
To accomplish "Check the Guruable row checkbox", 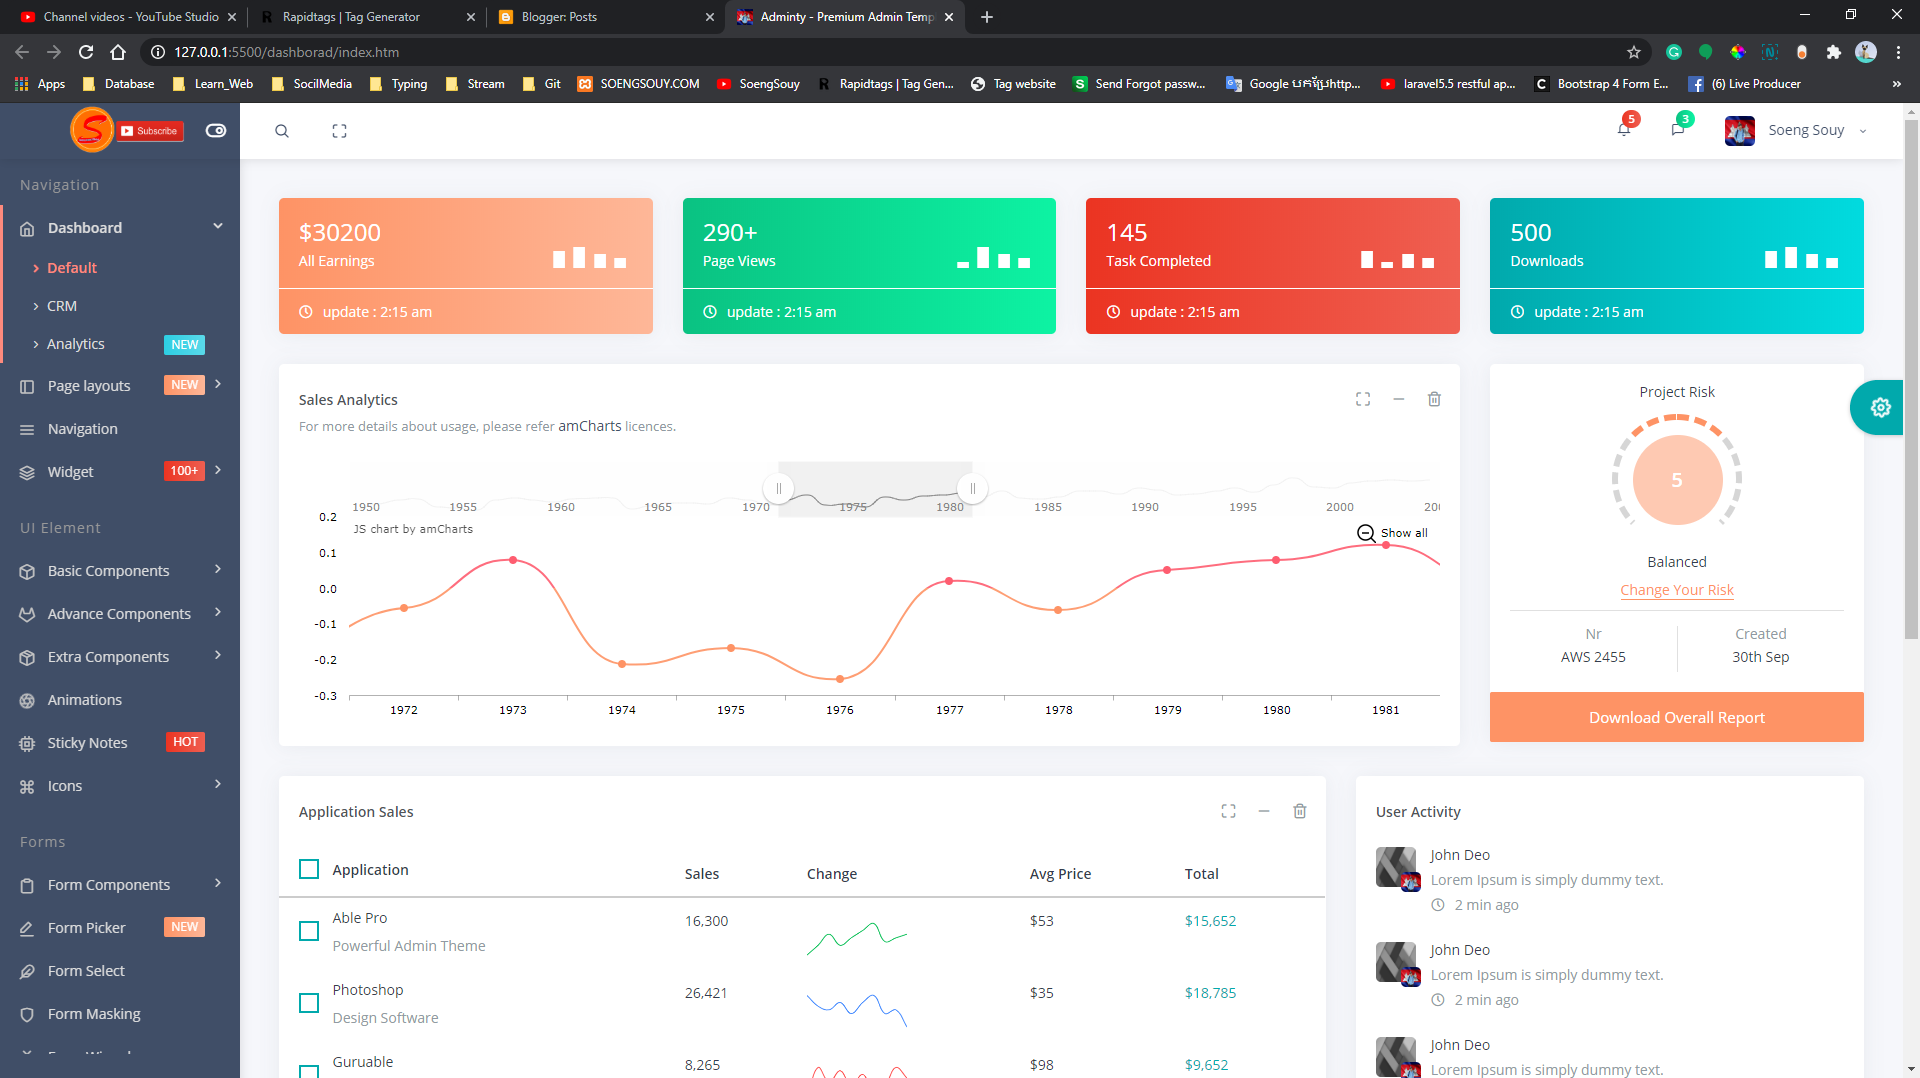I will [309, 1071].
